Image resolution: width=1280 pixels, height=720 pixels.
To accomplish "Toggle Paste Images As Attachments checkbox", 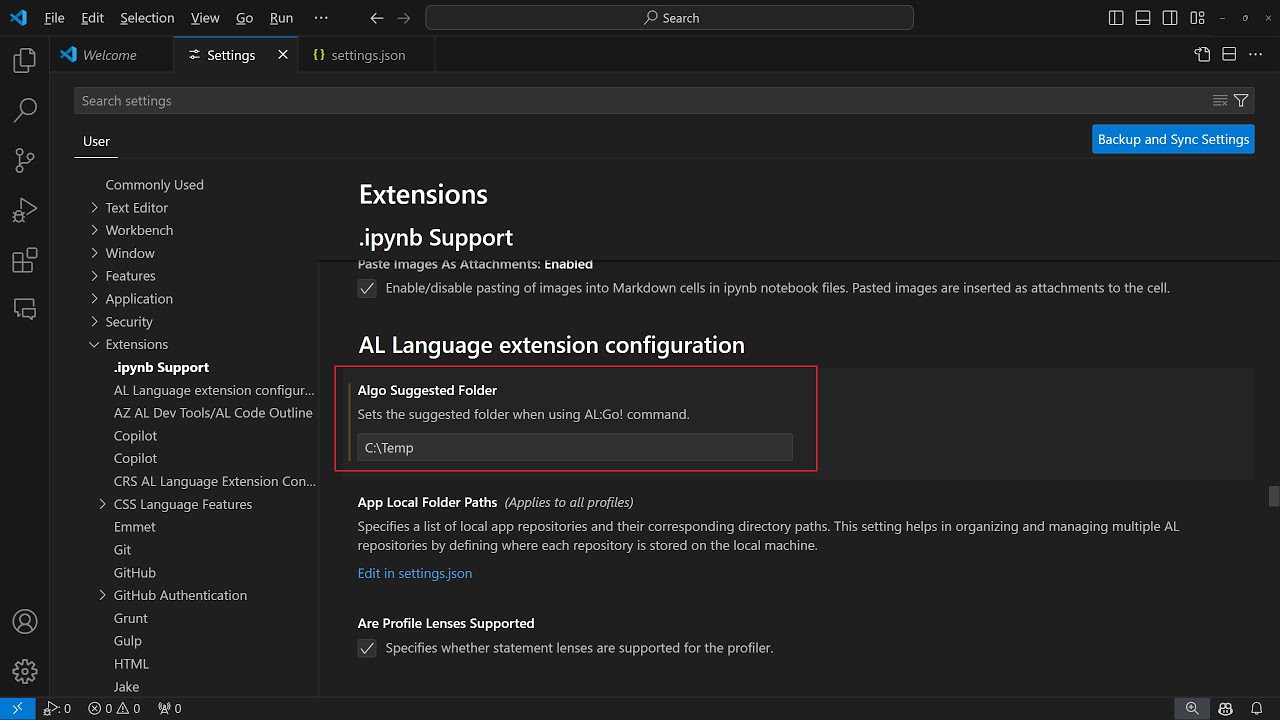I will coord(367,288).
